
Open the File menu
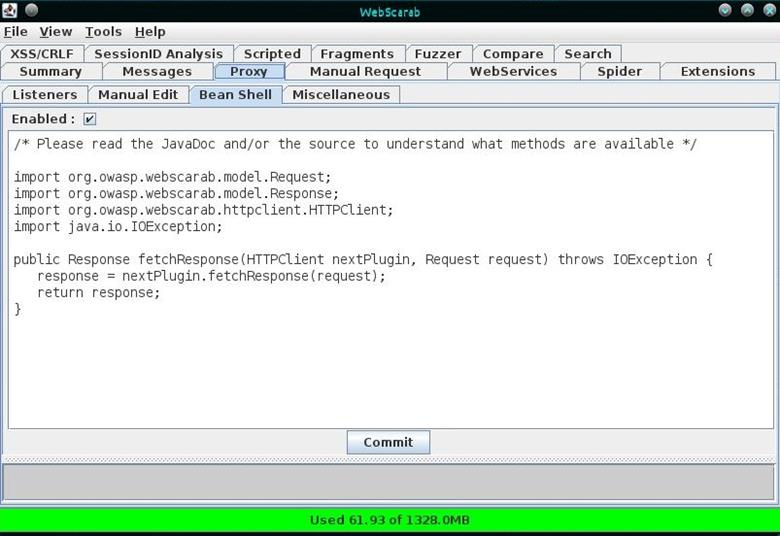pos(16,32)
